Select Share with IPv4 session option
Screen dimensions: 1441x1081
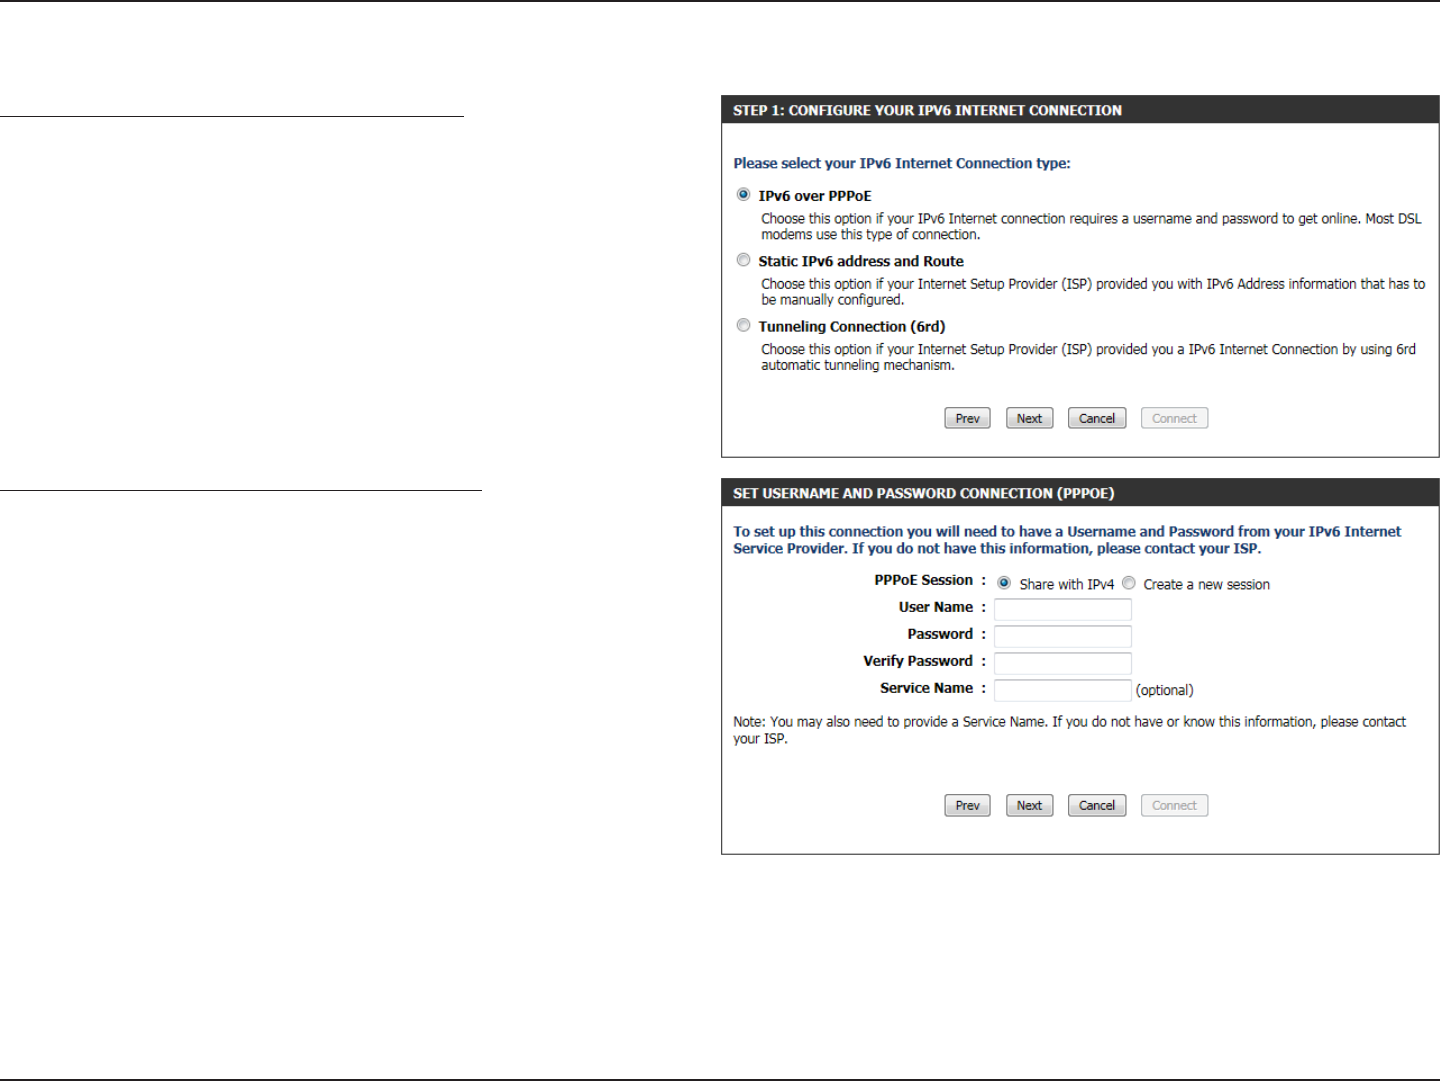pos(1004,583)
